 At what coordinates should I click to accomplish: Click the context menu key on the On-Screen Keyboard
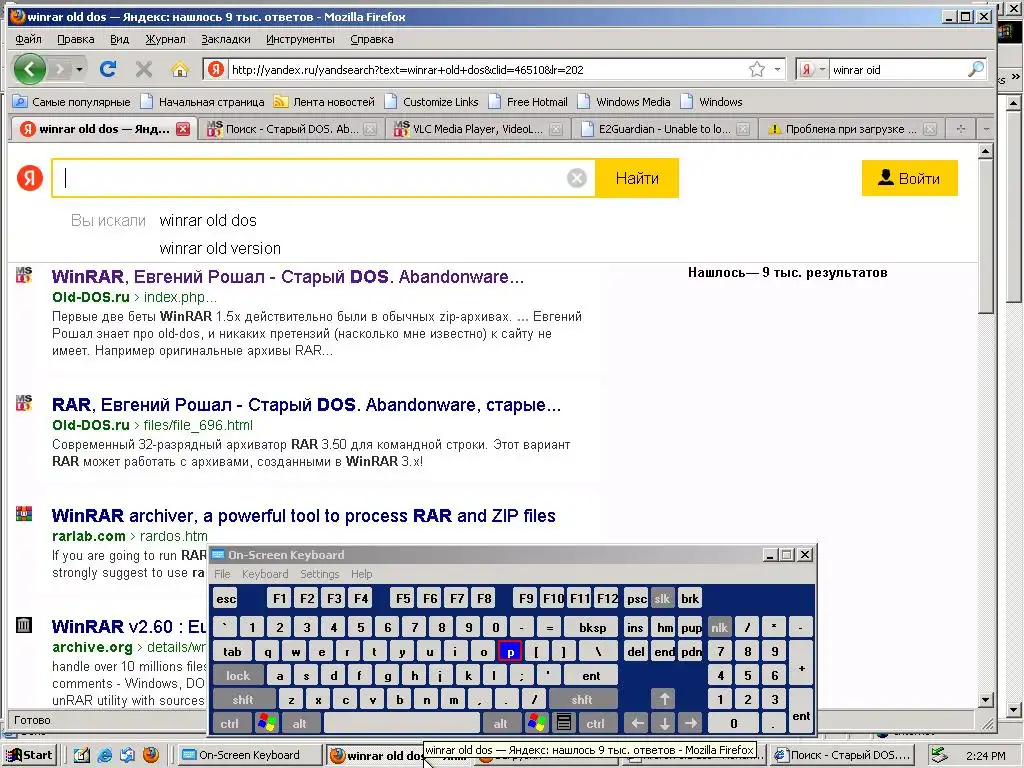(x=564, y=723)
